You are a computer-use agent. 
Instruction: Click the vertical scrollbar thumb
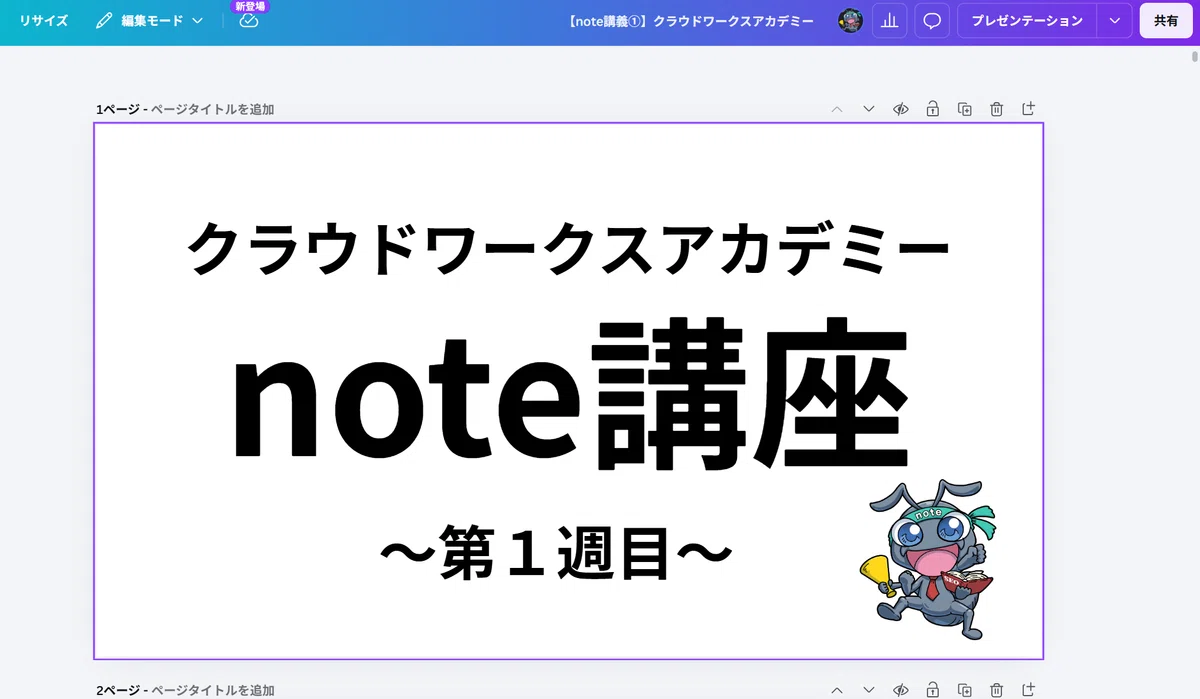click(1194, 56)
